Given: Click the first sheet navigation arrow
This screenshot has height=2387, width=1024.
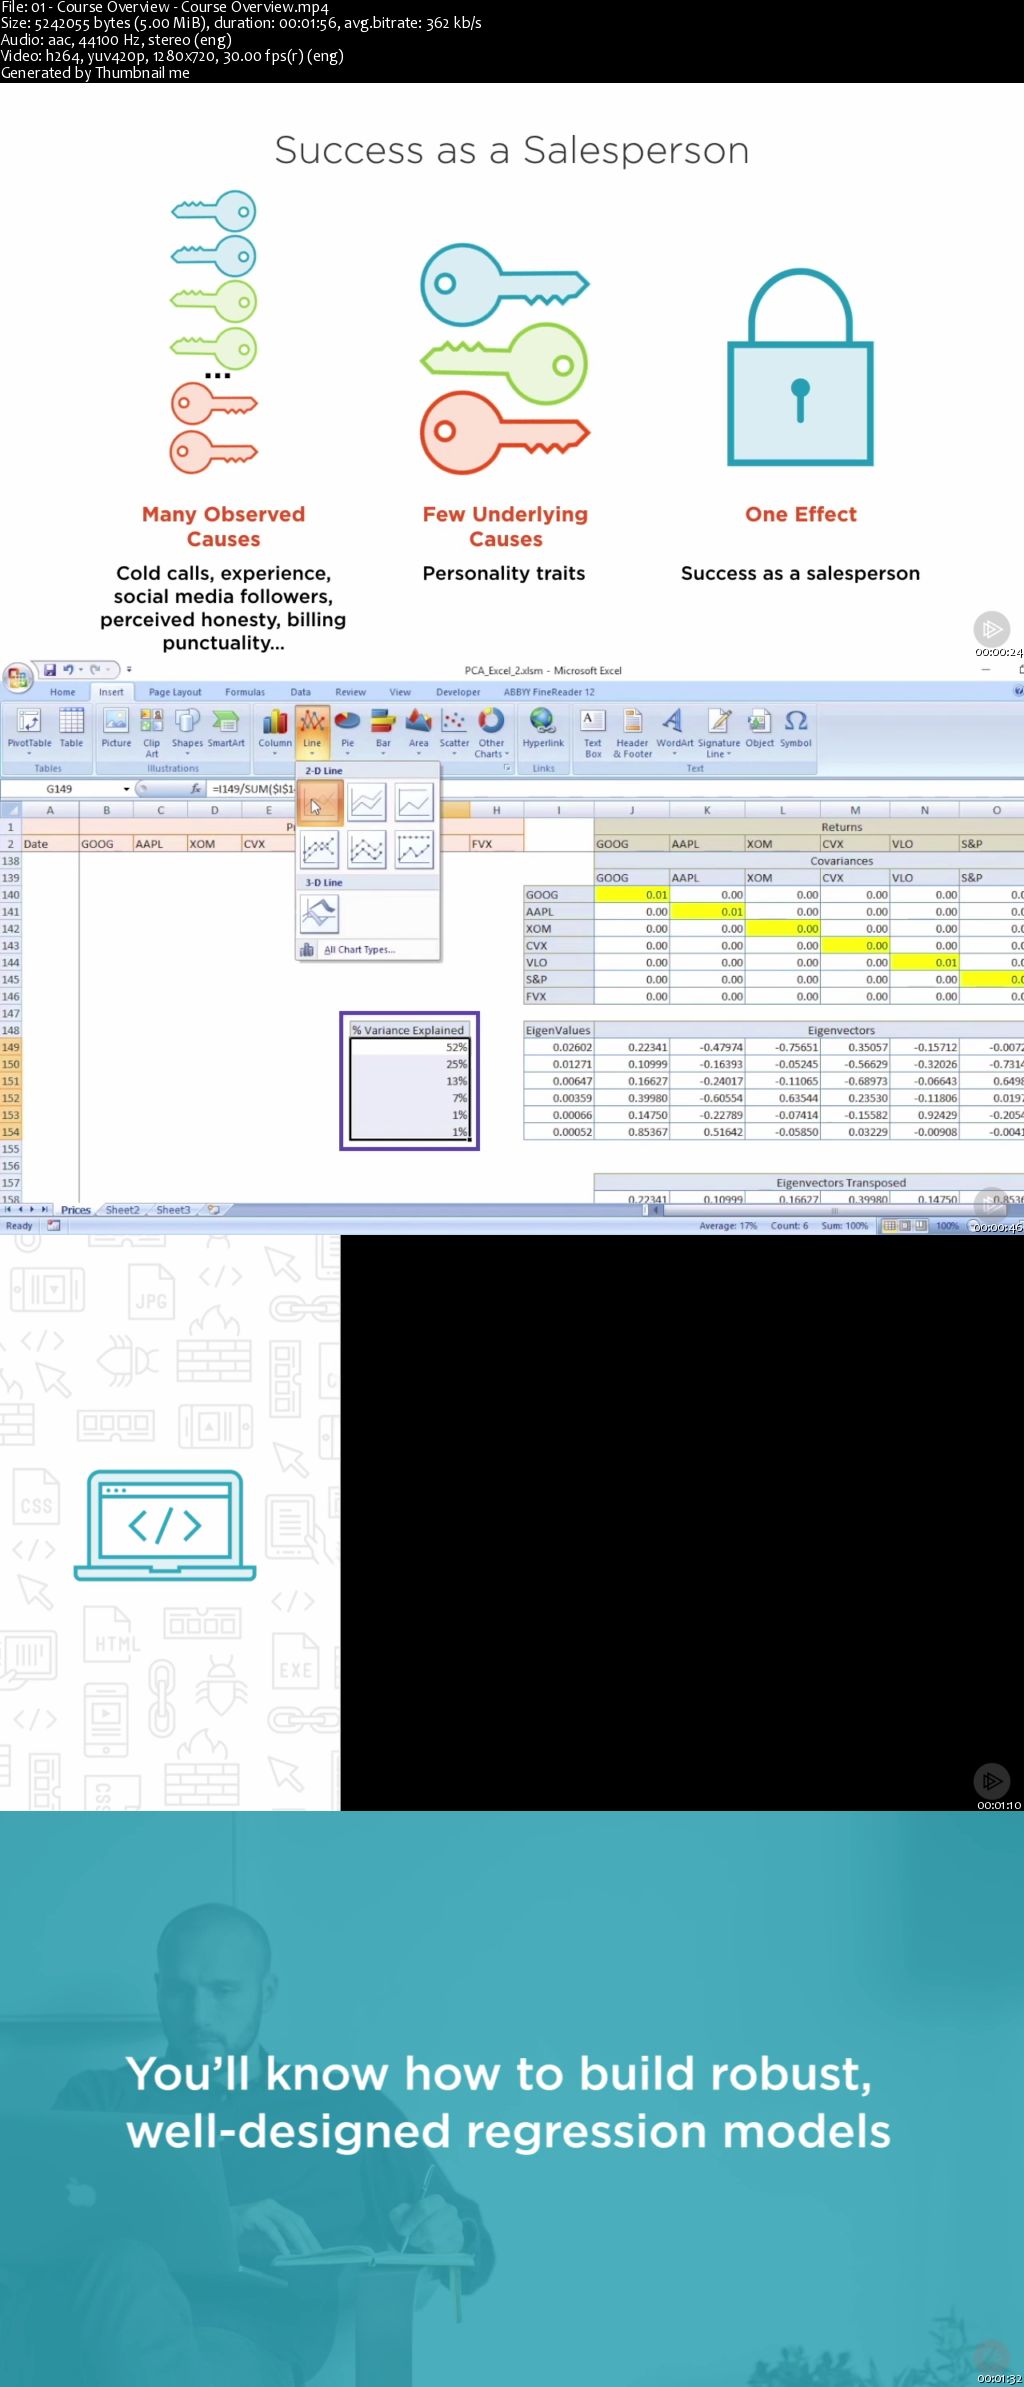Looking at the screenshot, I should point(8,1210).
